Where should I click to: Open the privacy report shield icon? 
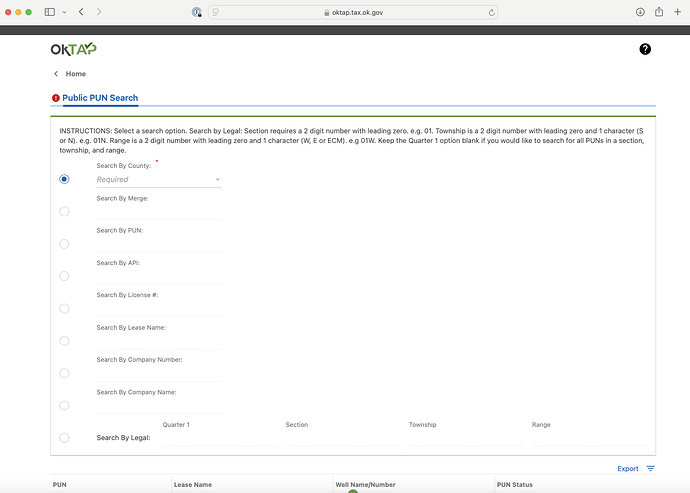tap(197, 12)
